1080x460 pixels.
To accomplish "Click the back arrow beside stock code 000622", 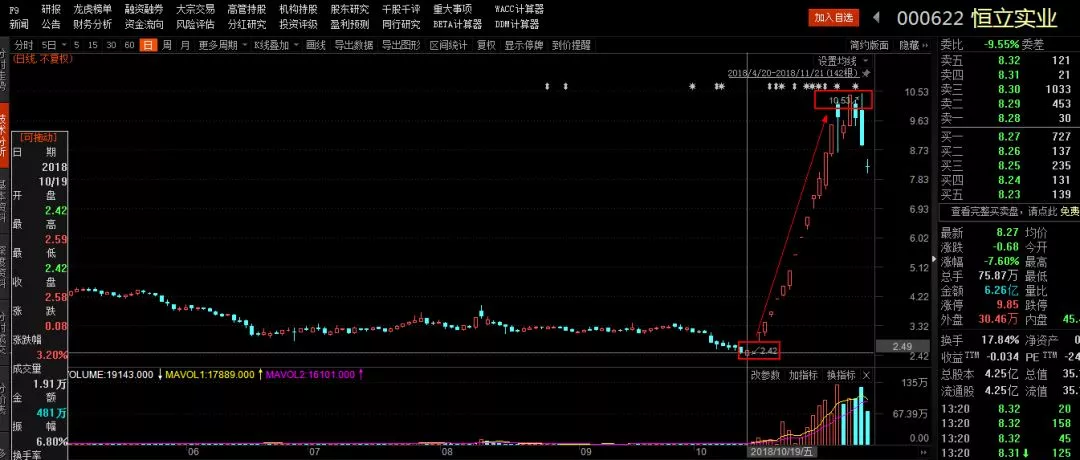I will pyautogui.click(x=877, y=17).
